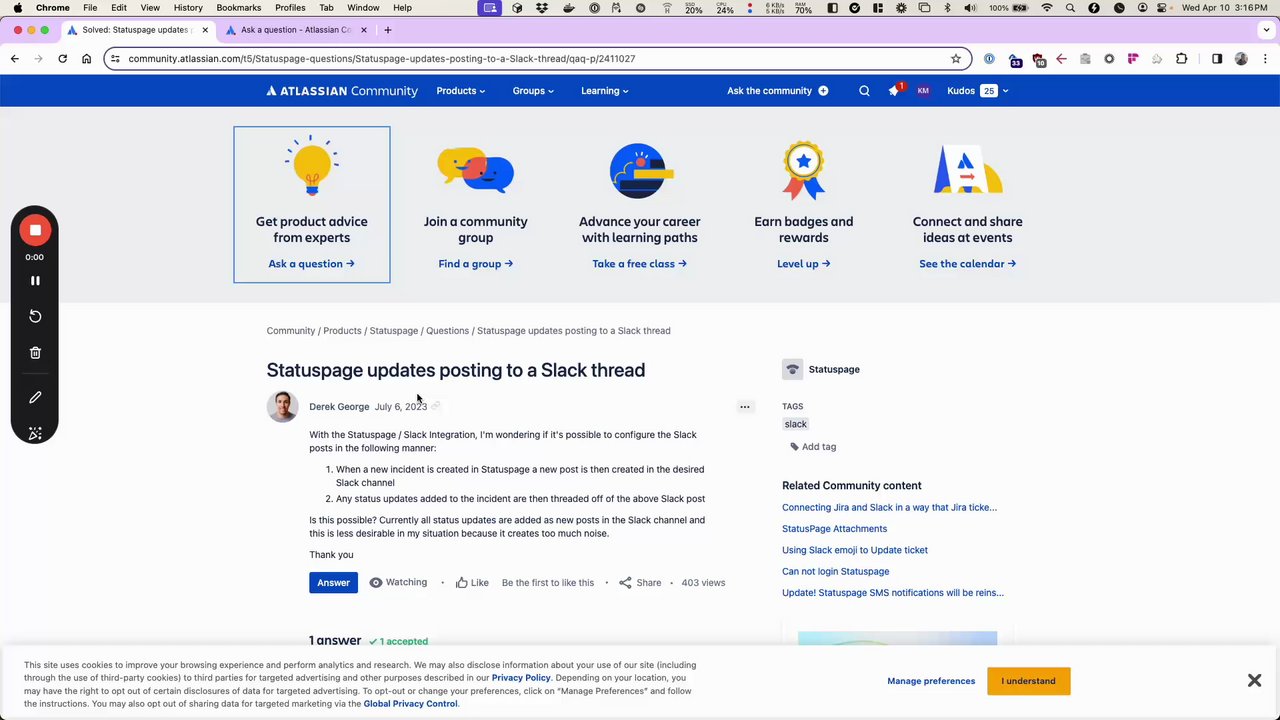Click the 'I understand' cookie button
The image size is (1280, 720).
1028,681
